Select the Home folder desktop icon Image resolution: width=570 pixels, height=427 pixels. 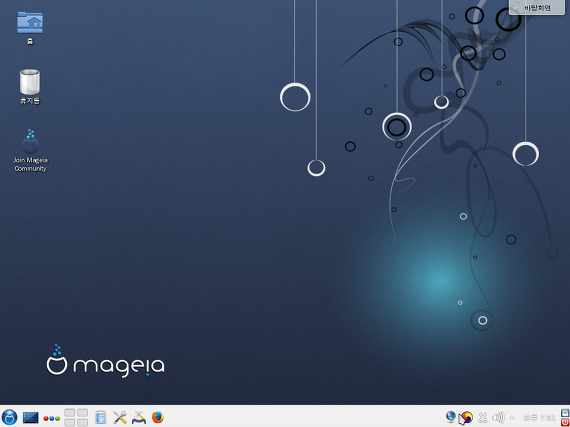30,28
